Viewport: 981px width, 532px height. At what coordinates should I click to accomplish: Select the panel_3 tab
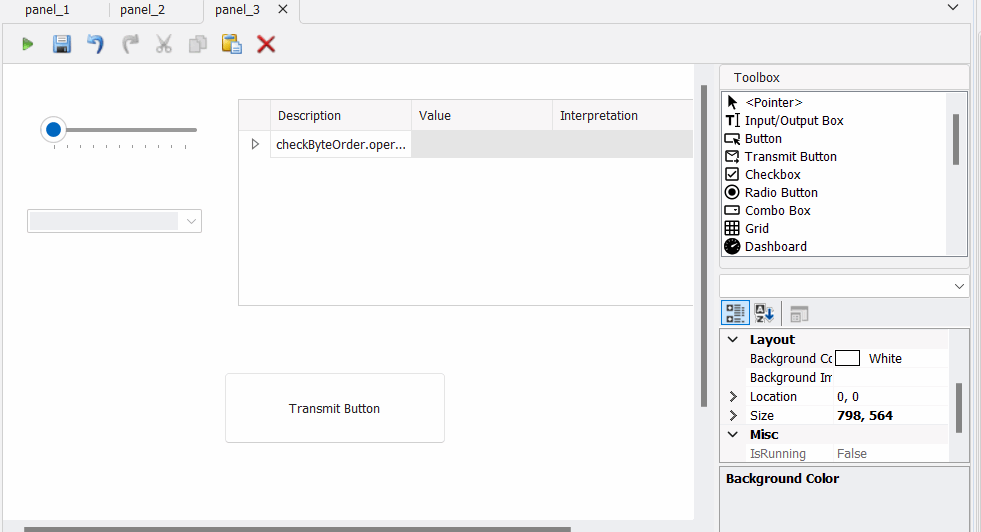237,10
